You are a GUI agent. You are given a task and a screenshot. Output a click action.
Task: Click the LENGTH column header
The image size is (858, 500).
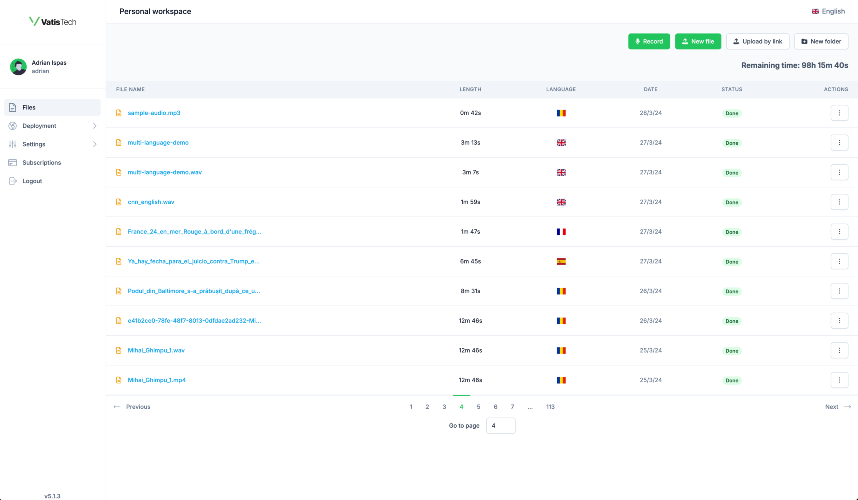(x=470, y=89)
